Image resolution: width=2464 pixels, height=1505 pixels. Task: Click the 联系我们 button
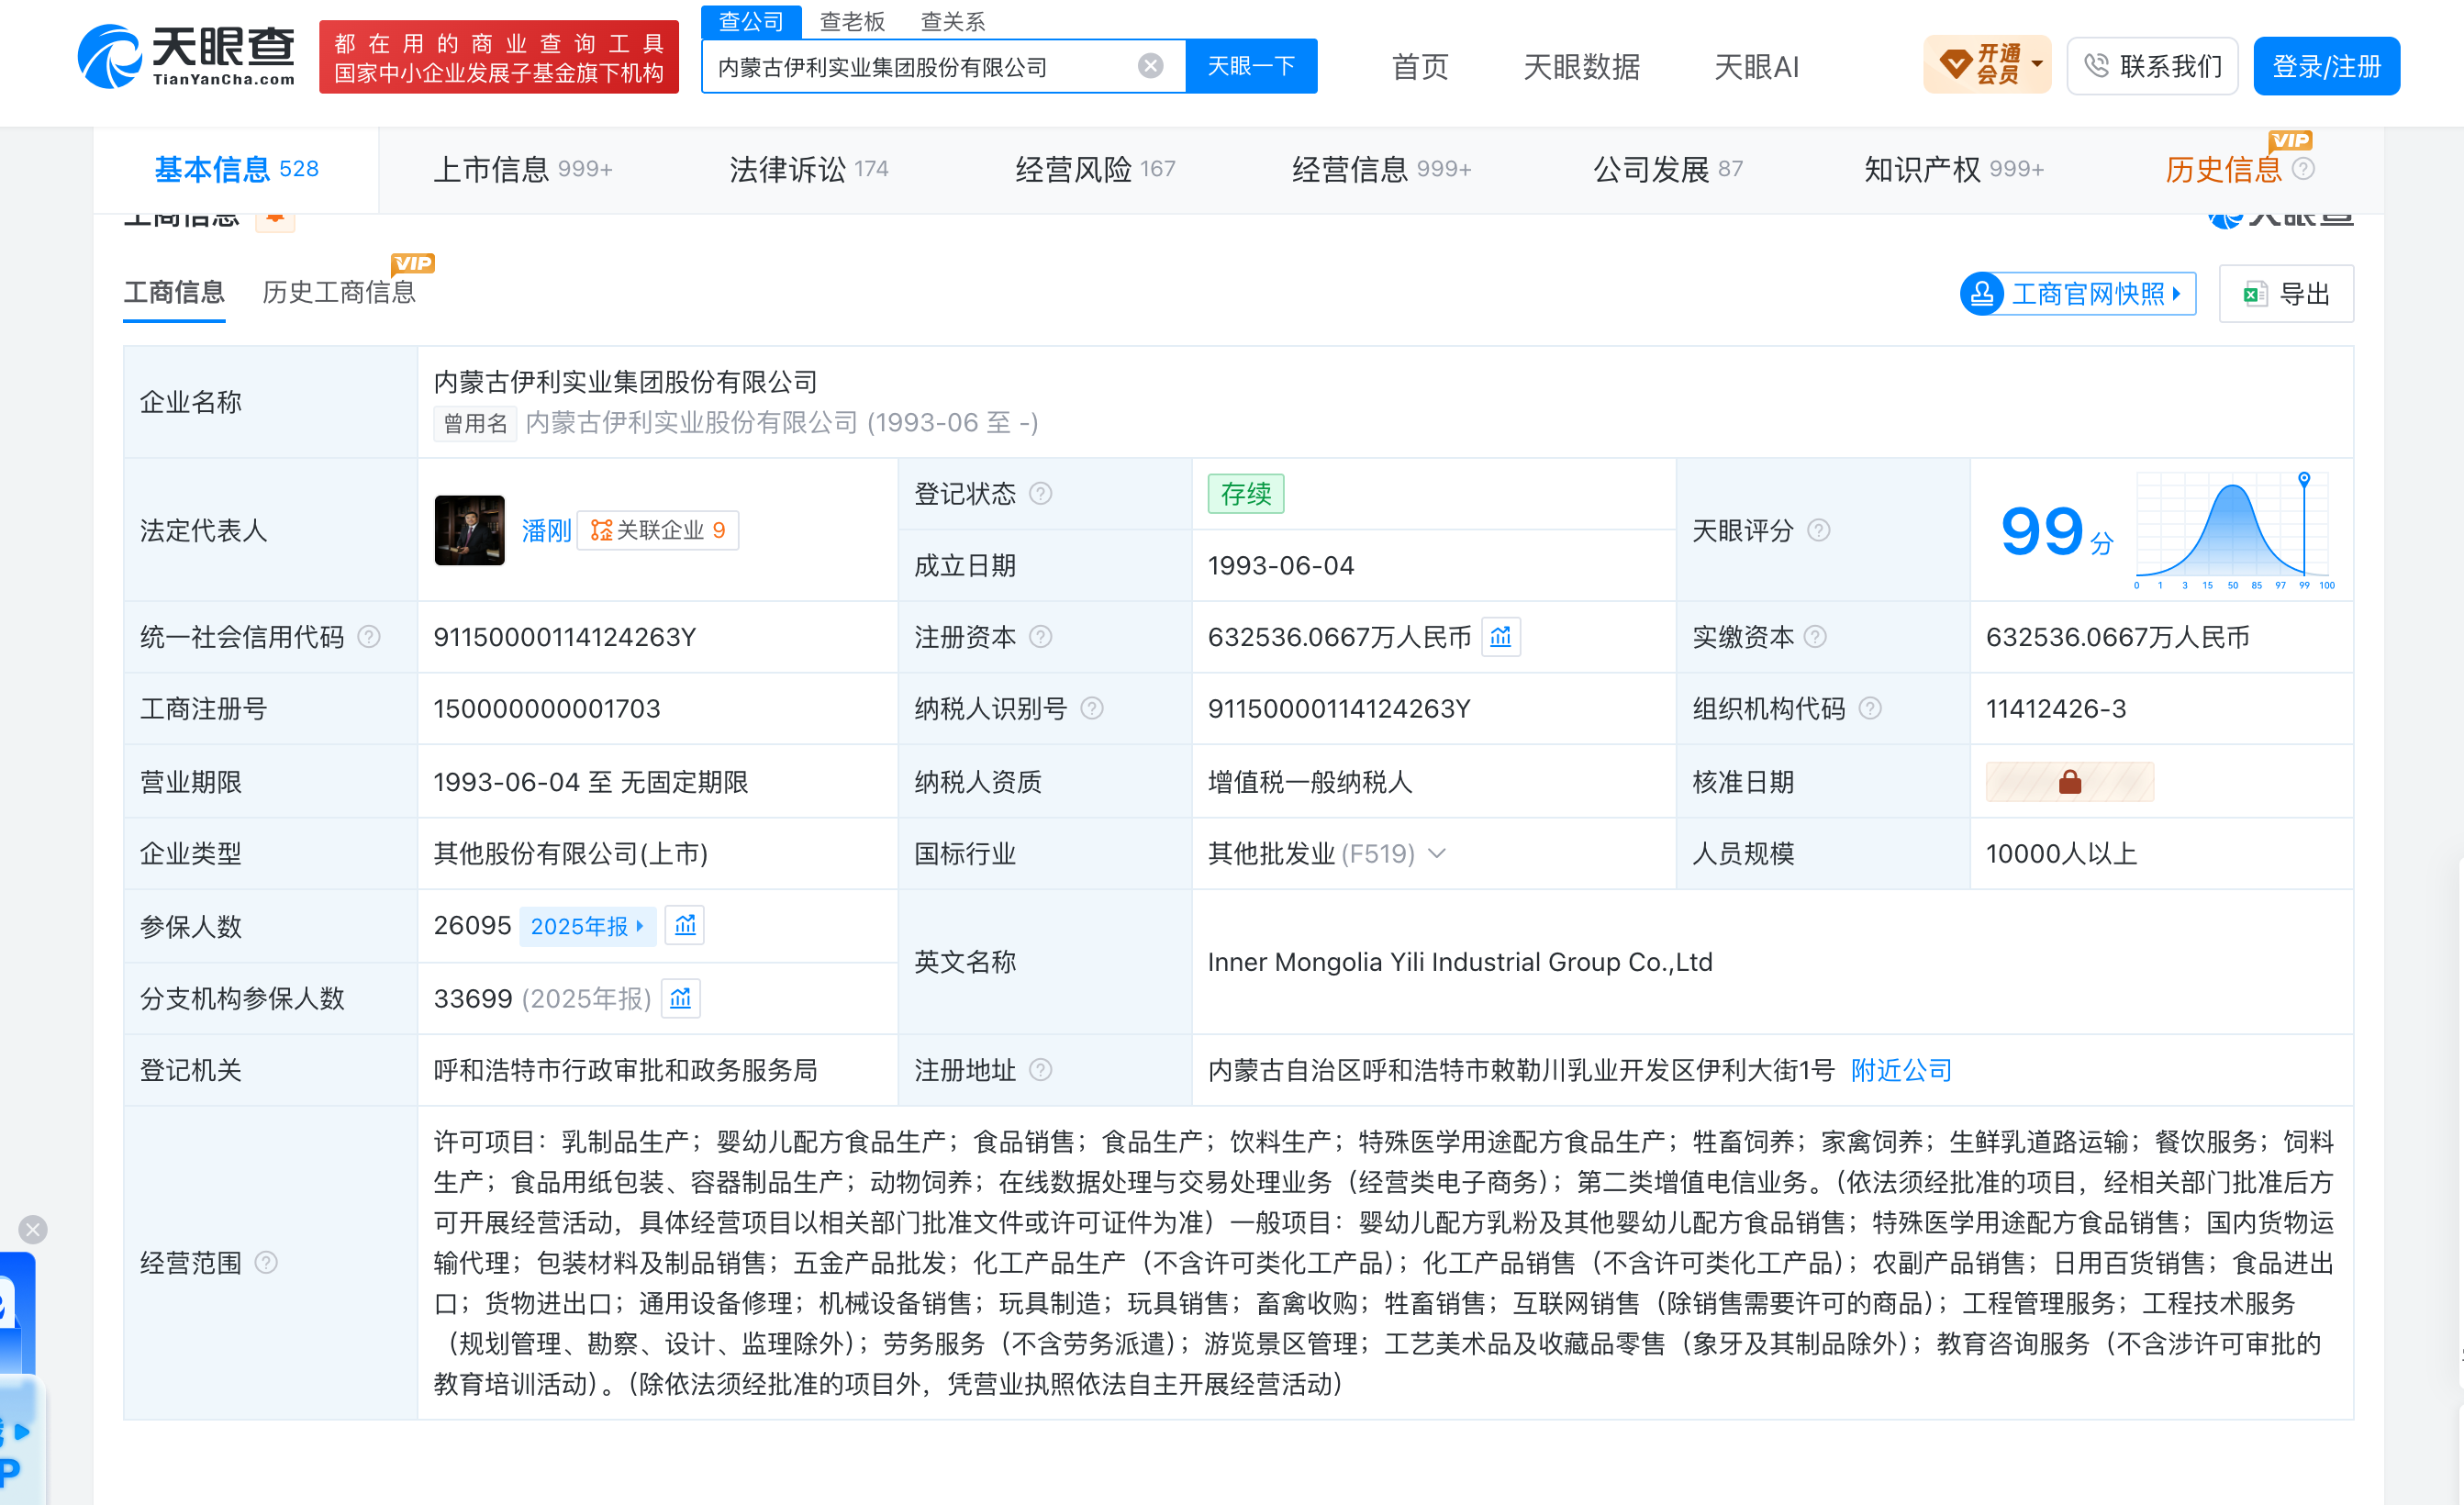coord(2152,66)
